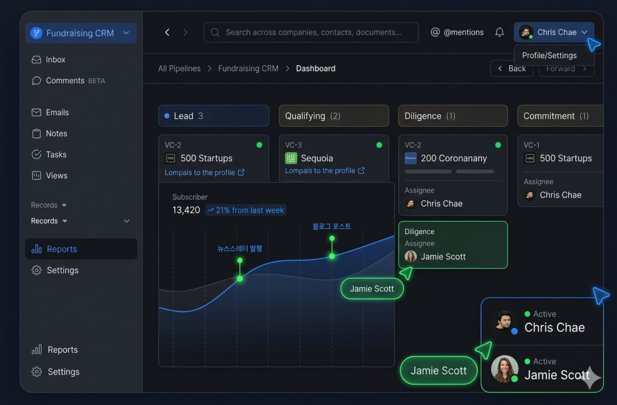Screen dimensions: 617x405
Task: Select Tasks in the sidebar
Action: [56, 155]
